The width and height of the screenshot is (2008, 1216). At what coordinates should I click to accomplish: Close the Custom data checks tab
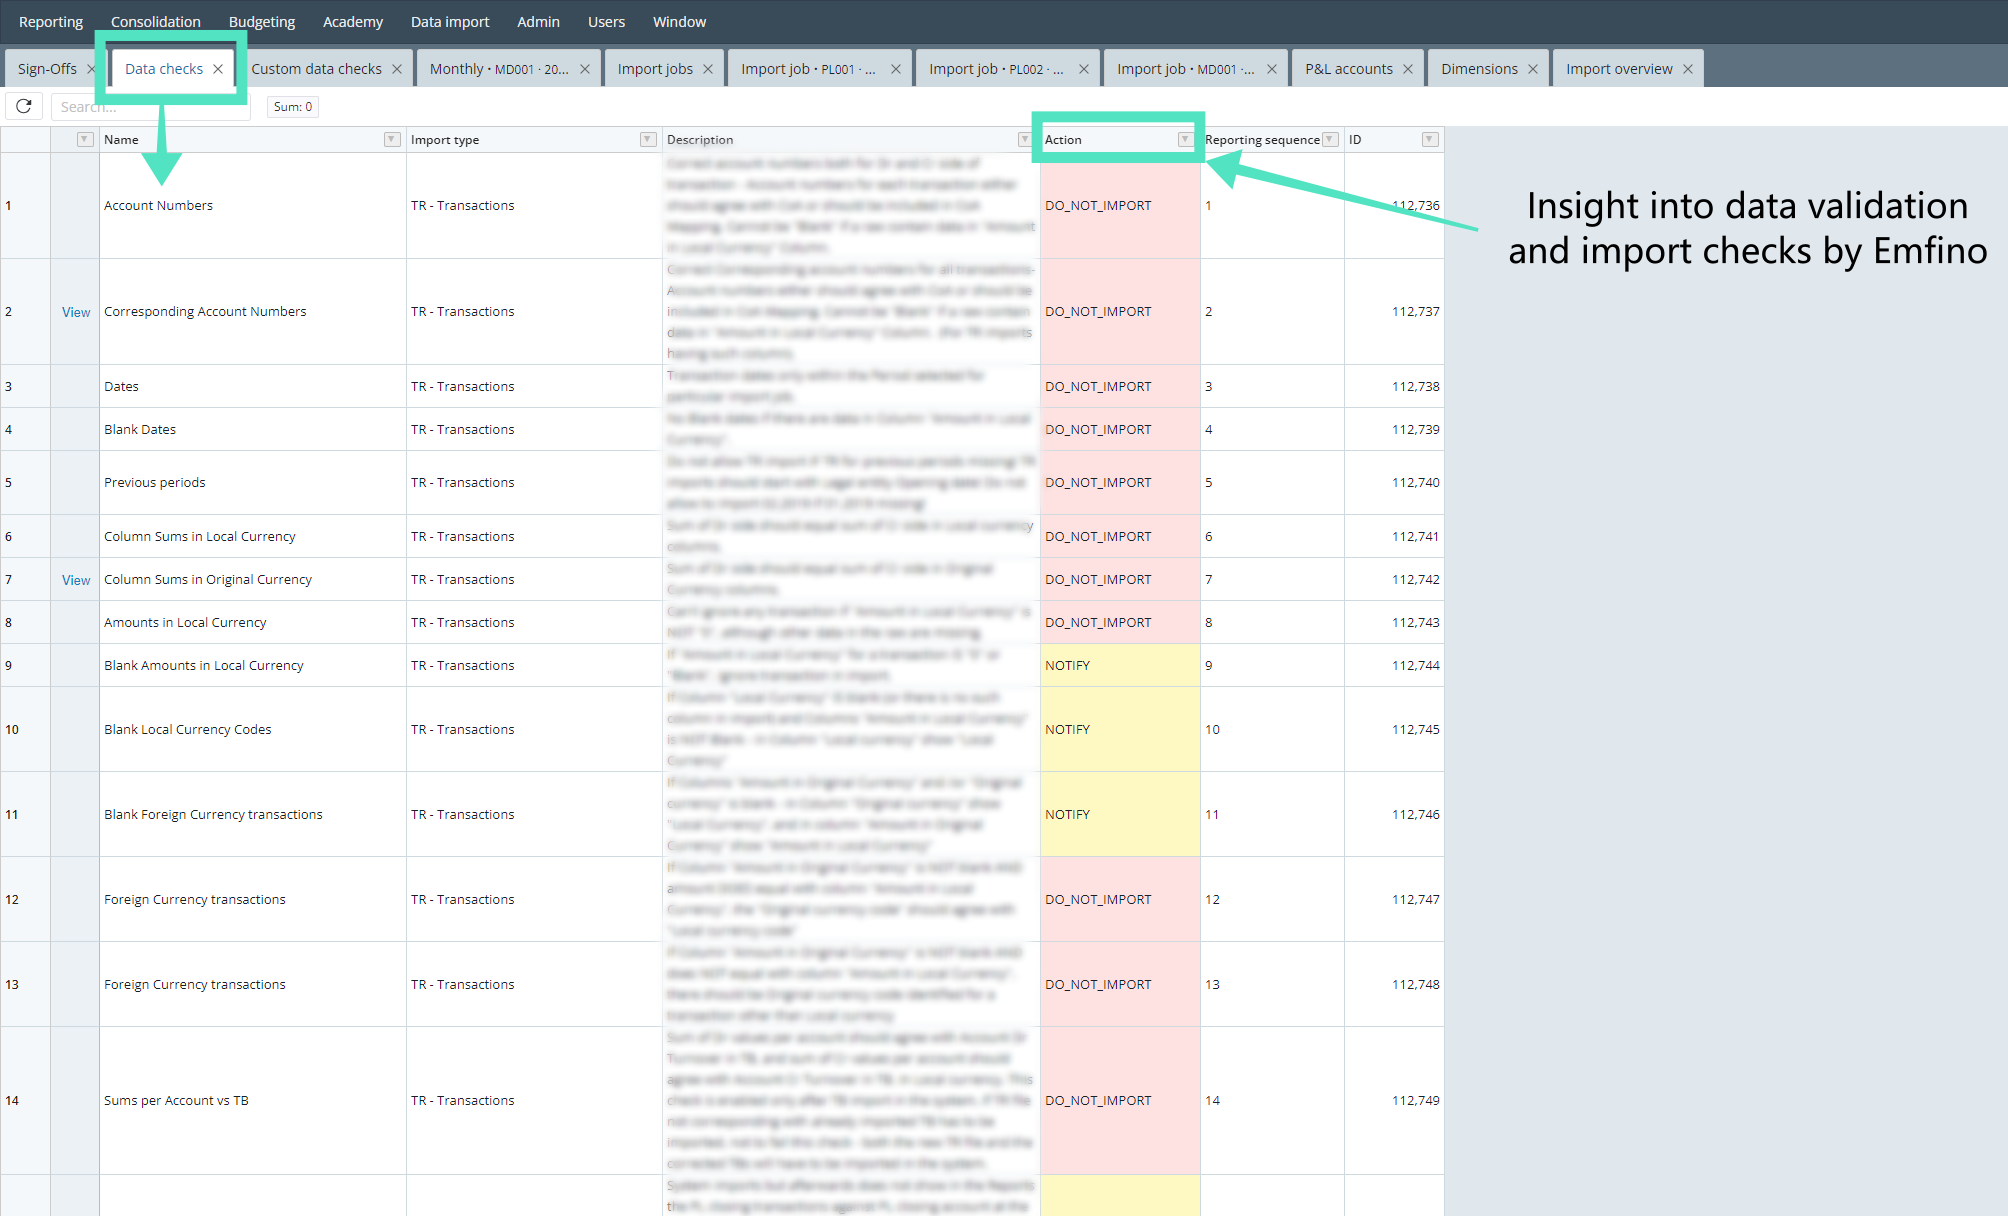397,68
